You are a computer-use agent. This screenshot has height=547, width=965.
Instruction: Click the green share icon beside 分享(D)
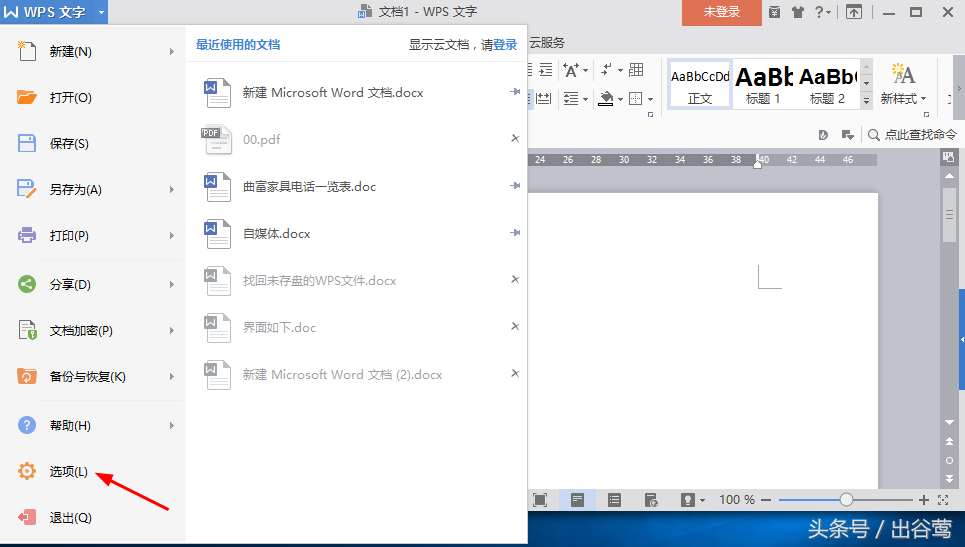(x=26, y=284)
